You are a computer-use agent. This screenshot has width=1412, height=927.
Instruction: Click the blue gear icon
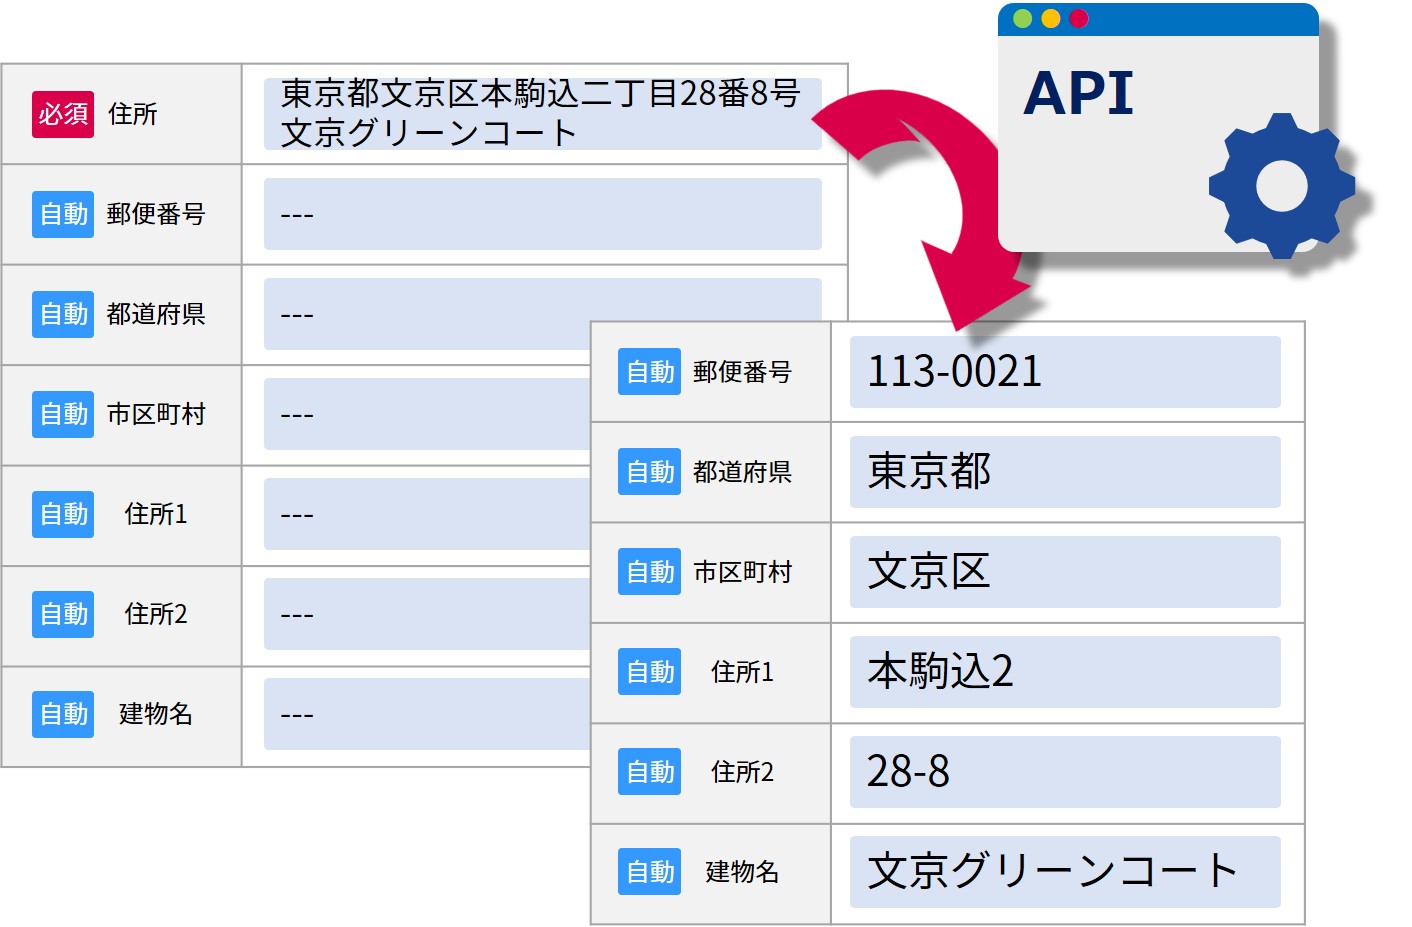[1281, 186]
